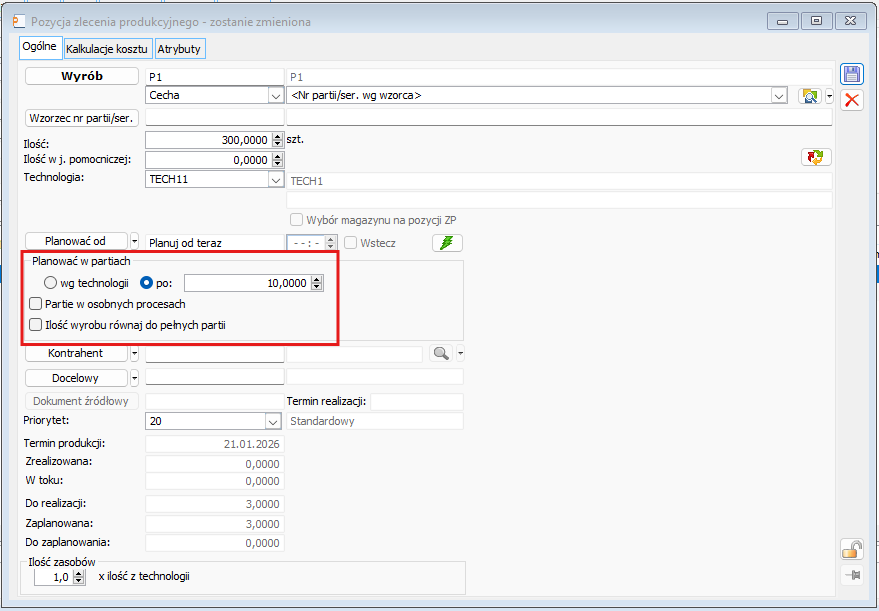Click the magnifier icon beside Kontrahent field
Viewport: 879px width, 611px height.
(x=440, y=353)
